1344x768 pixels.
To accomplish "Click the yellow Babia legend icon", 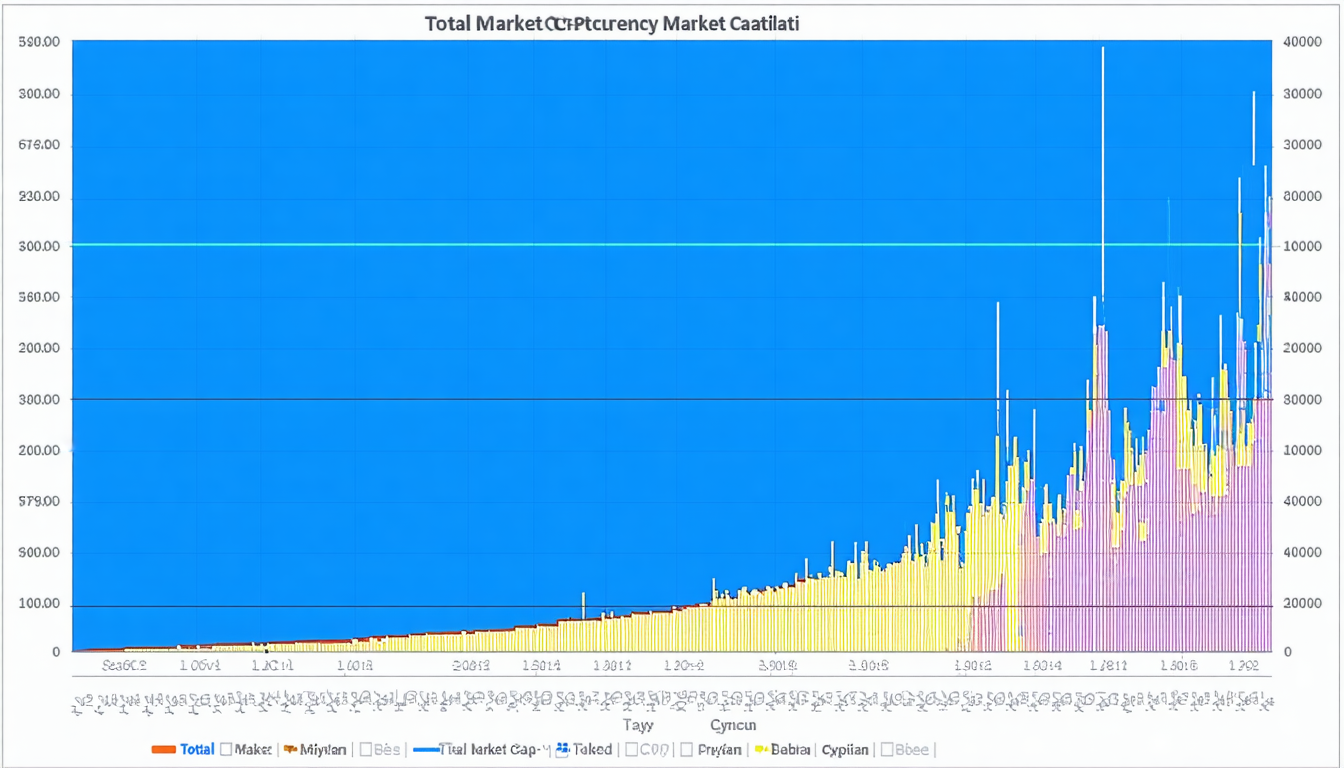I will [x=762, y=749].
